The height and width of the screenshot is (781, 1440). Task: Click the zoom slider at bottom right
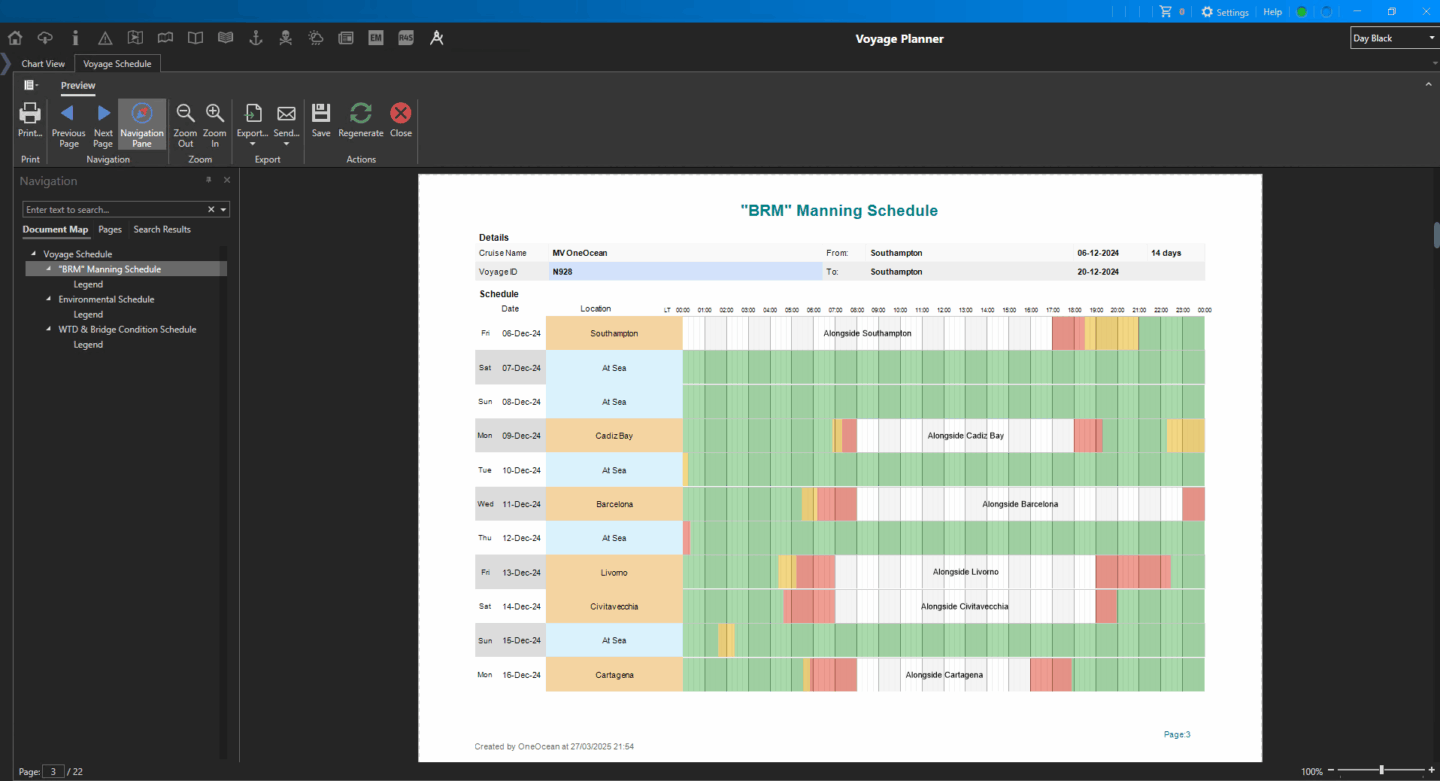[1381, 771]
